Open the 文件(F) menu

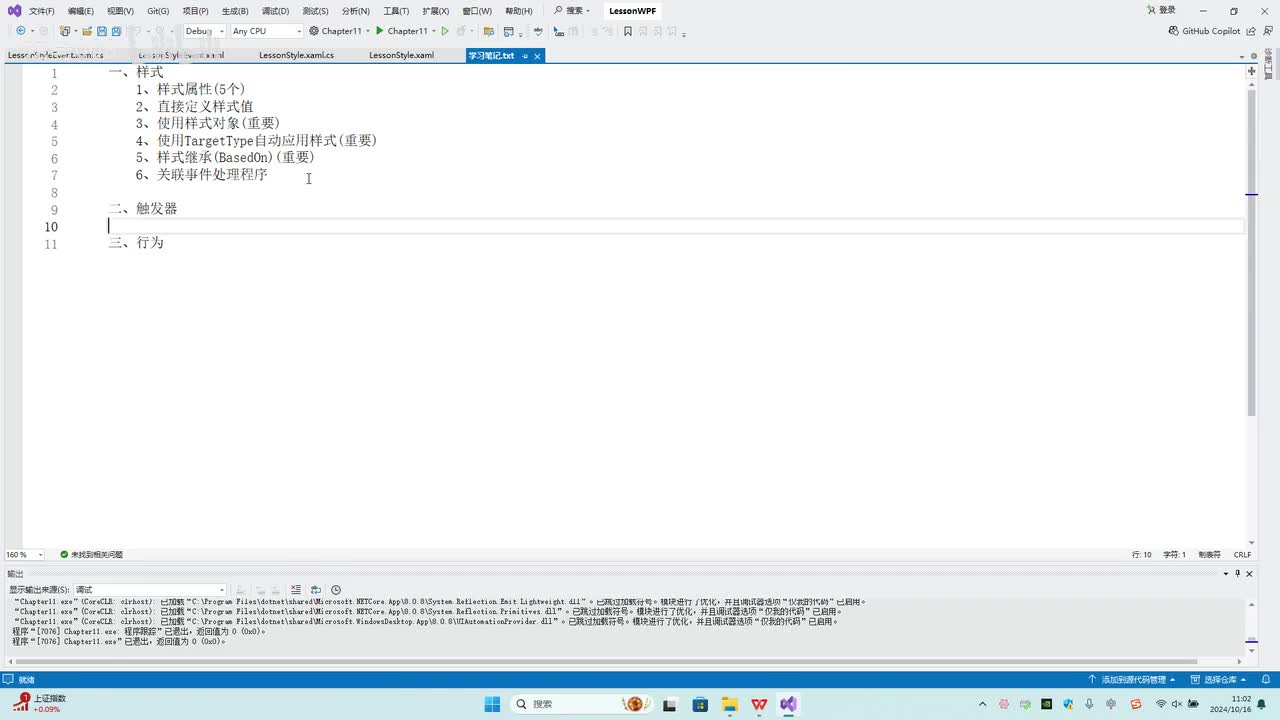point(41,11)
